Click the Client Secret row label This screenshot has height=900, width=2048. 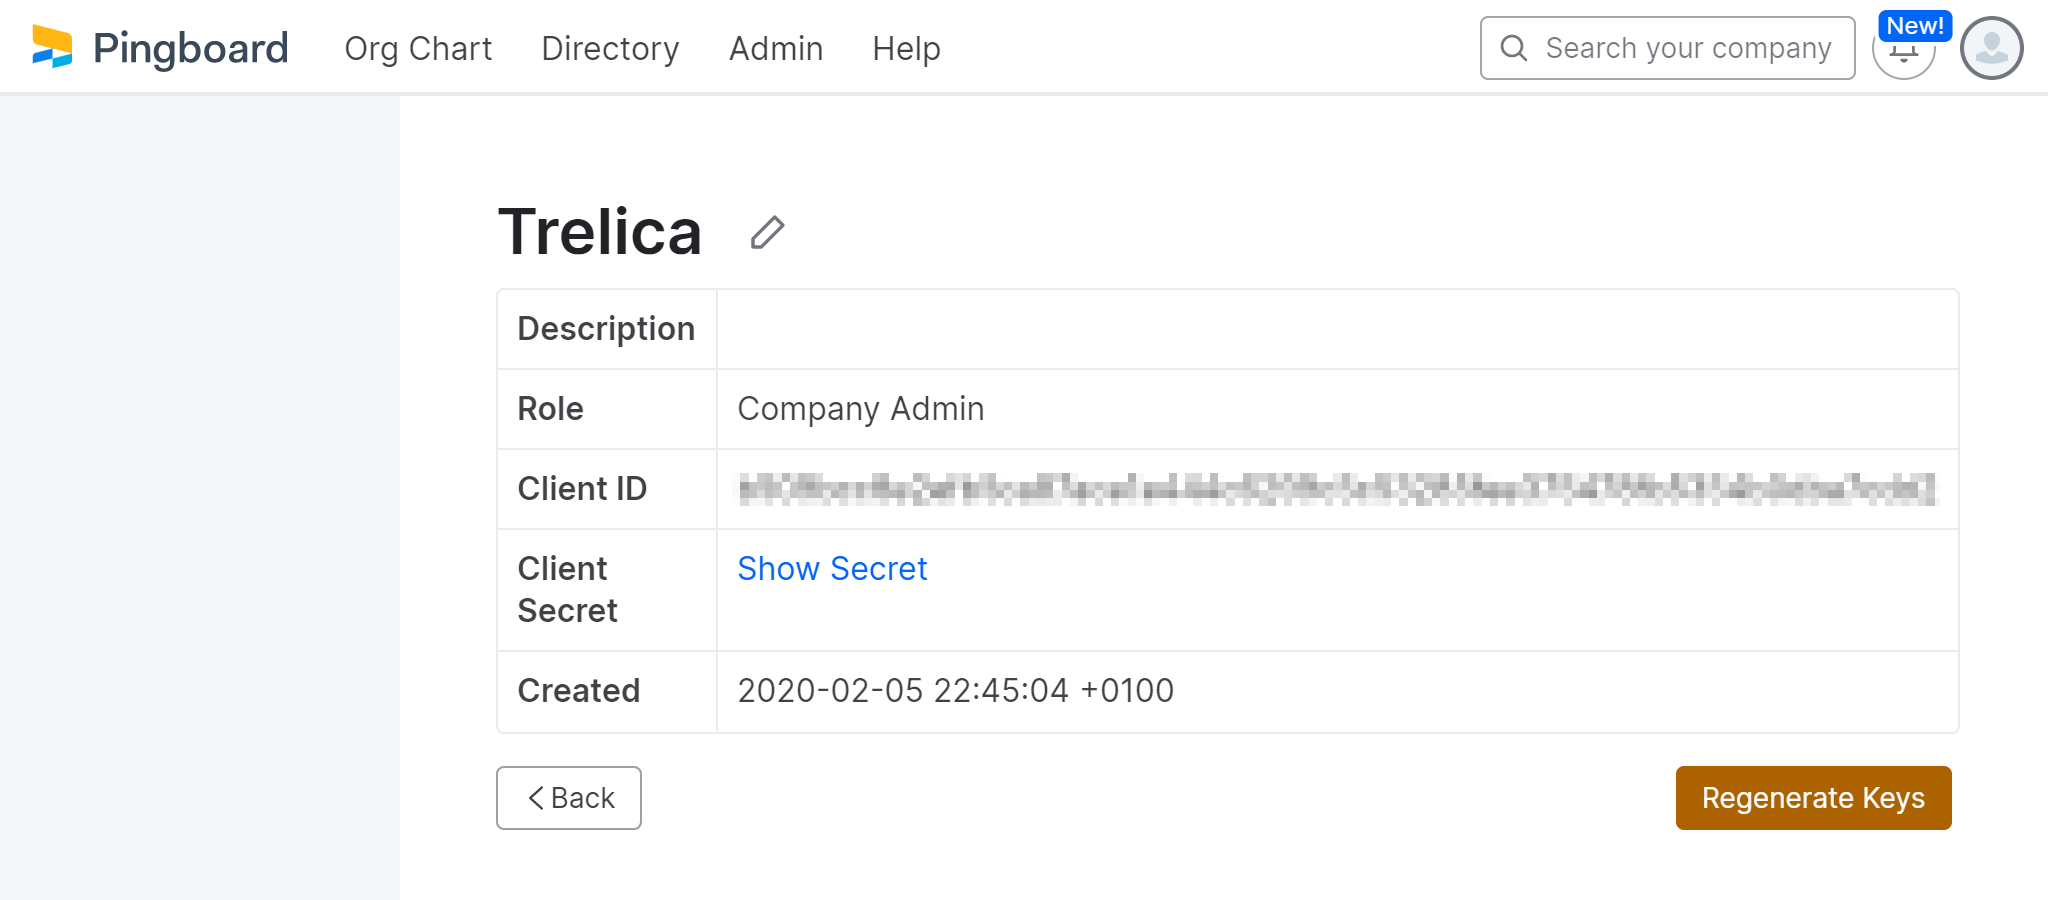click(567, 589)
